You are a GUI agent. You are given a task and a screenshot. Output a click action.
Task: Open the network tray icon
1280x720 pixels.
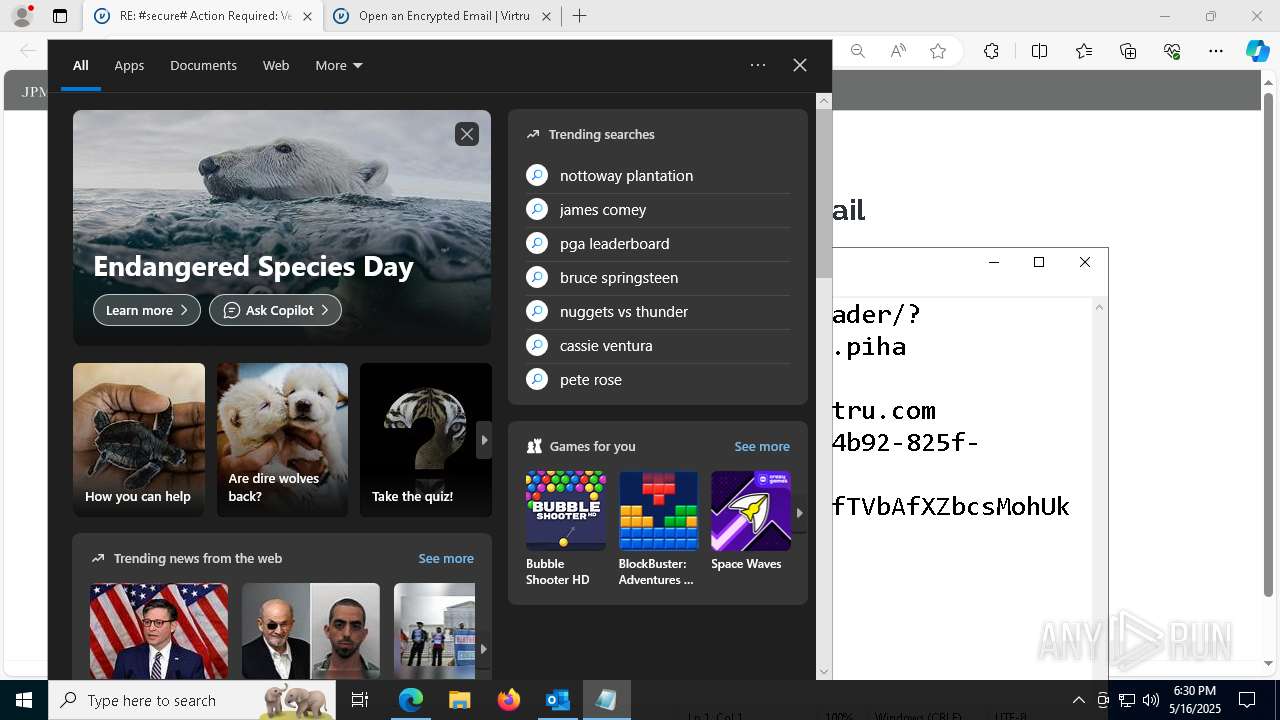click(1127, 700)
